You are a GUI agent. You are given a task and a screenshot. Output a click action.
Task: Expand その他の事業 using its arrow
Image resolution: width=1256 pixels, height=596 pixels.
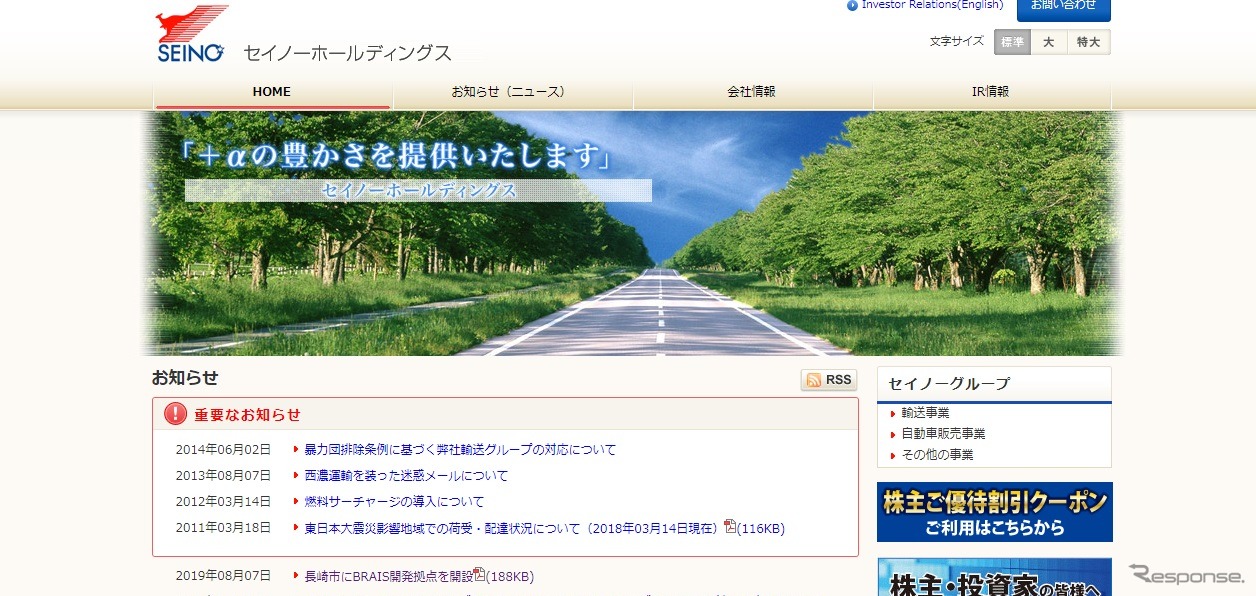893,453
